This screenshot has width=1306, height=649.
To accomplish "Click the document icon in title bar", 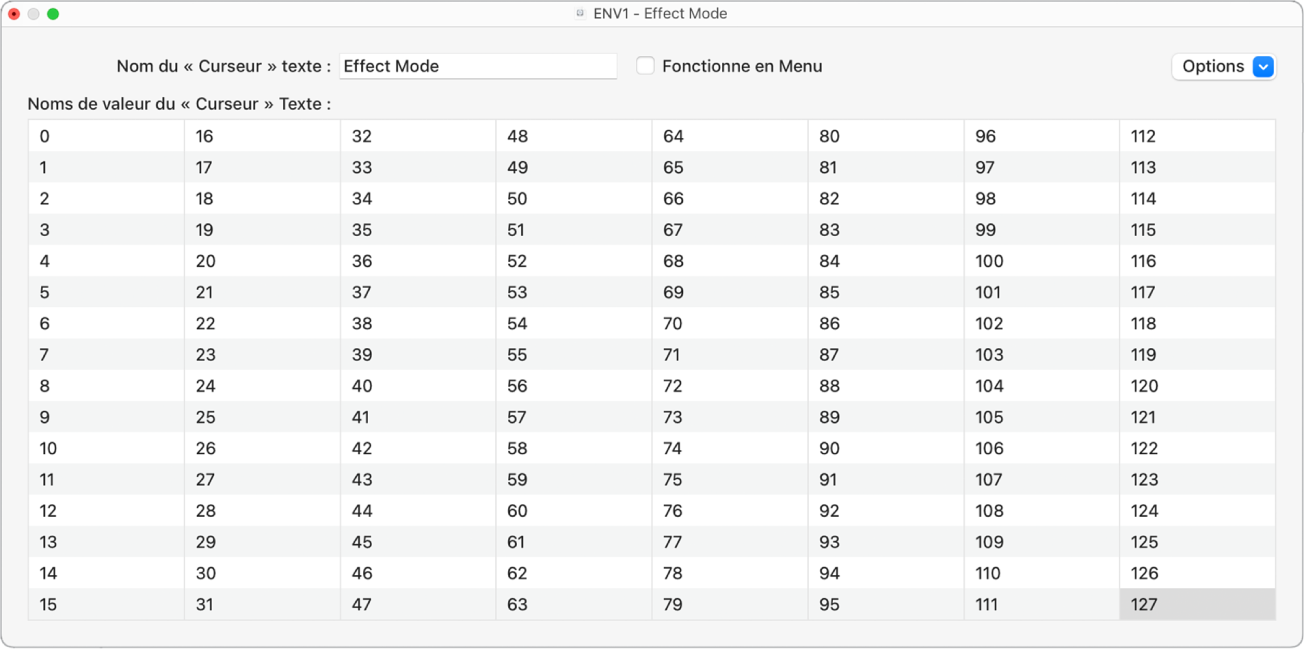I will [580, 14].
